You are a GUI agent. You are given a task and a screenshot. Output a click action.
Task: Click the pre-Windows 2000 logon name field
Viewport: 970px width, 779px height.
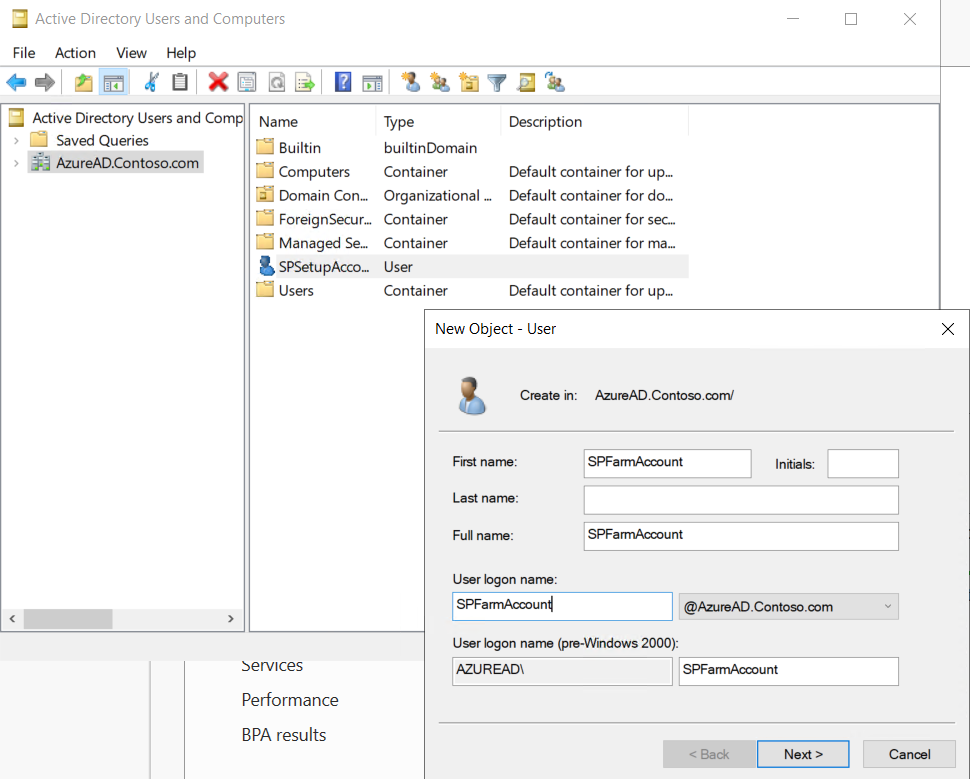coord(788,671)
